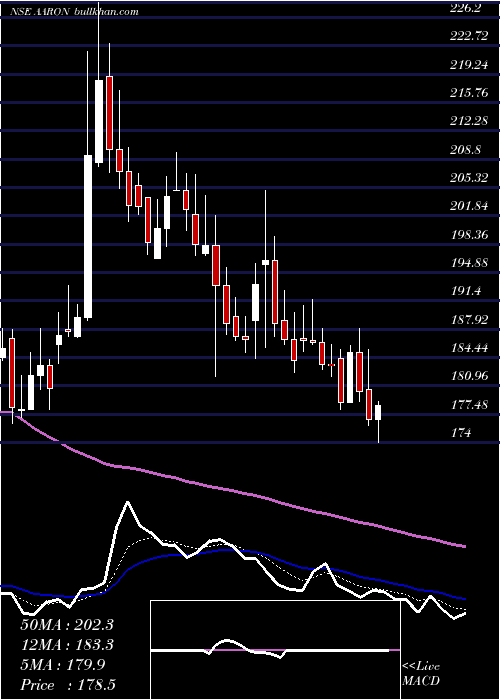The width and height of the screenshot is (500, 700).
Task: Click the NSE AARON bullkhan.com chart title
Action: point(74,12)
